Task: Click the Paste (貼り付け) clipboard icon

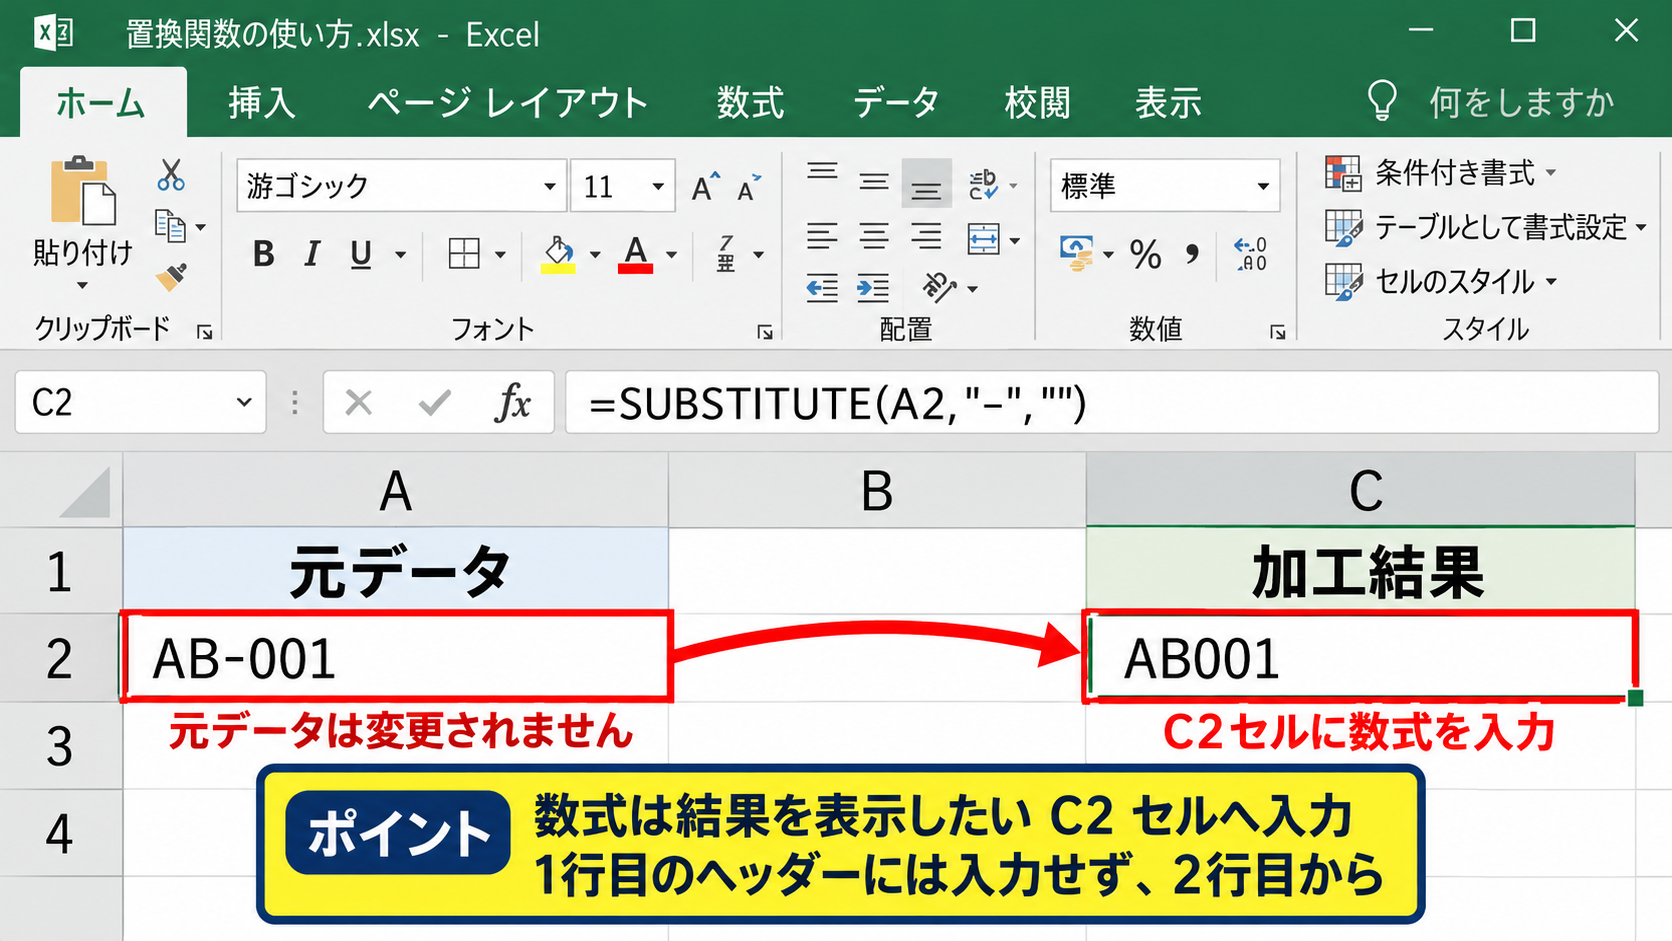Action: click(83, 191)
